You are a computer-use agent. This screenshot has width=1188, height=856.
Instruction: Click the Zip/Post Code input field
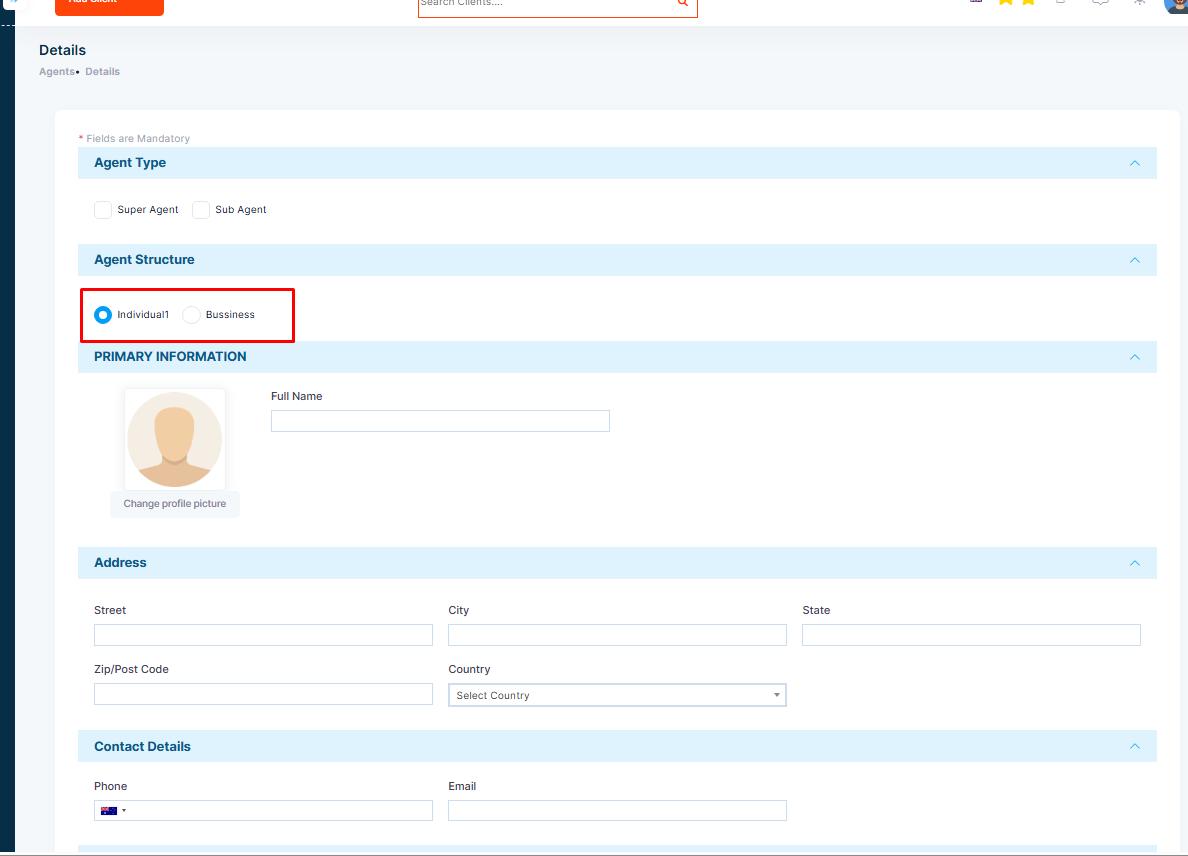pos(263,694)
